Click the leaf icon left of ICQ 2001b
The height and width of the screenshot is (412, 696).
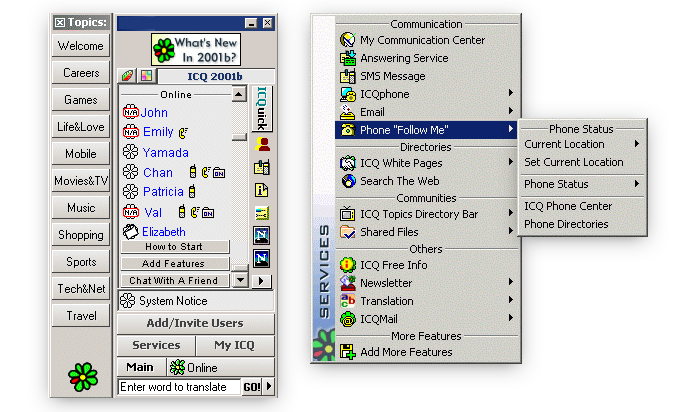click(127, 76)
